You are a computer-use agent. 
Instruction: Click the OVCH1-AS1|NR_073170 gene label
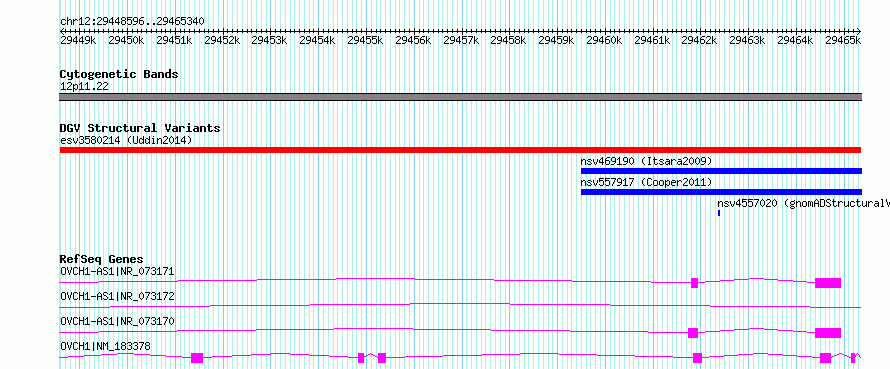tap(117, 321)
